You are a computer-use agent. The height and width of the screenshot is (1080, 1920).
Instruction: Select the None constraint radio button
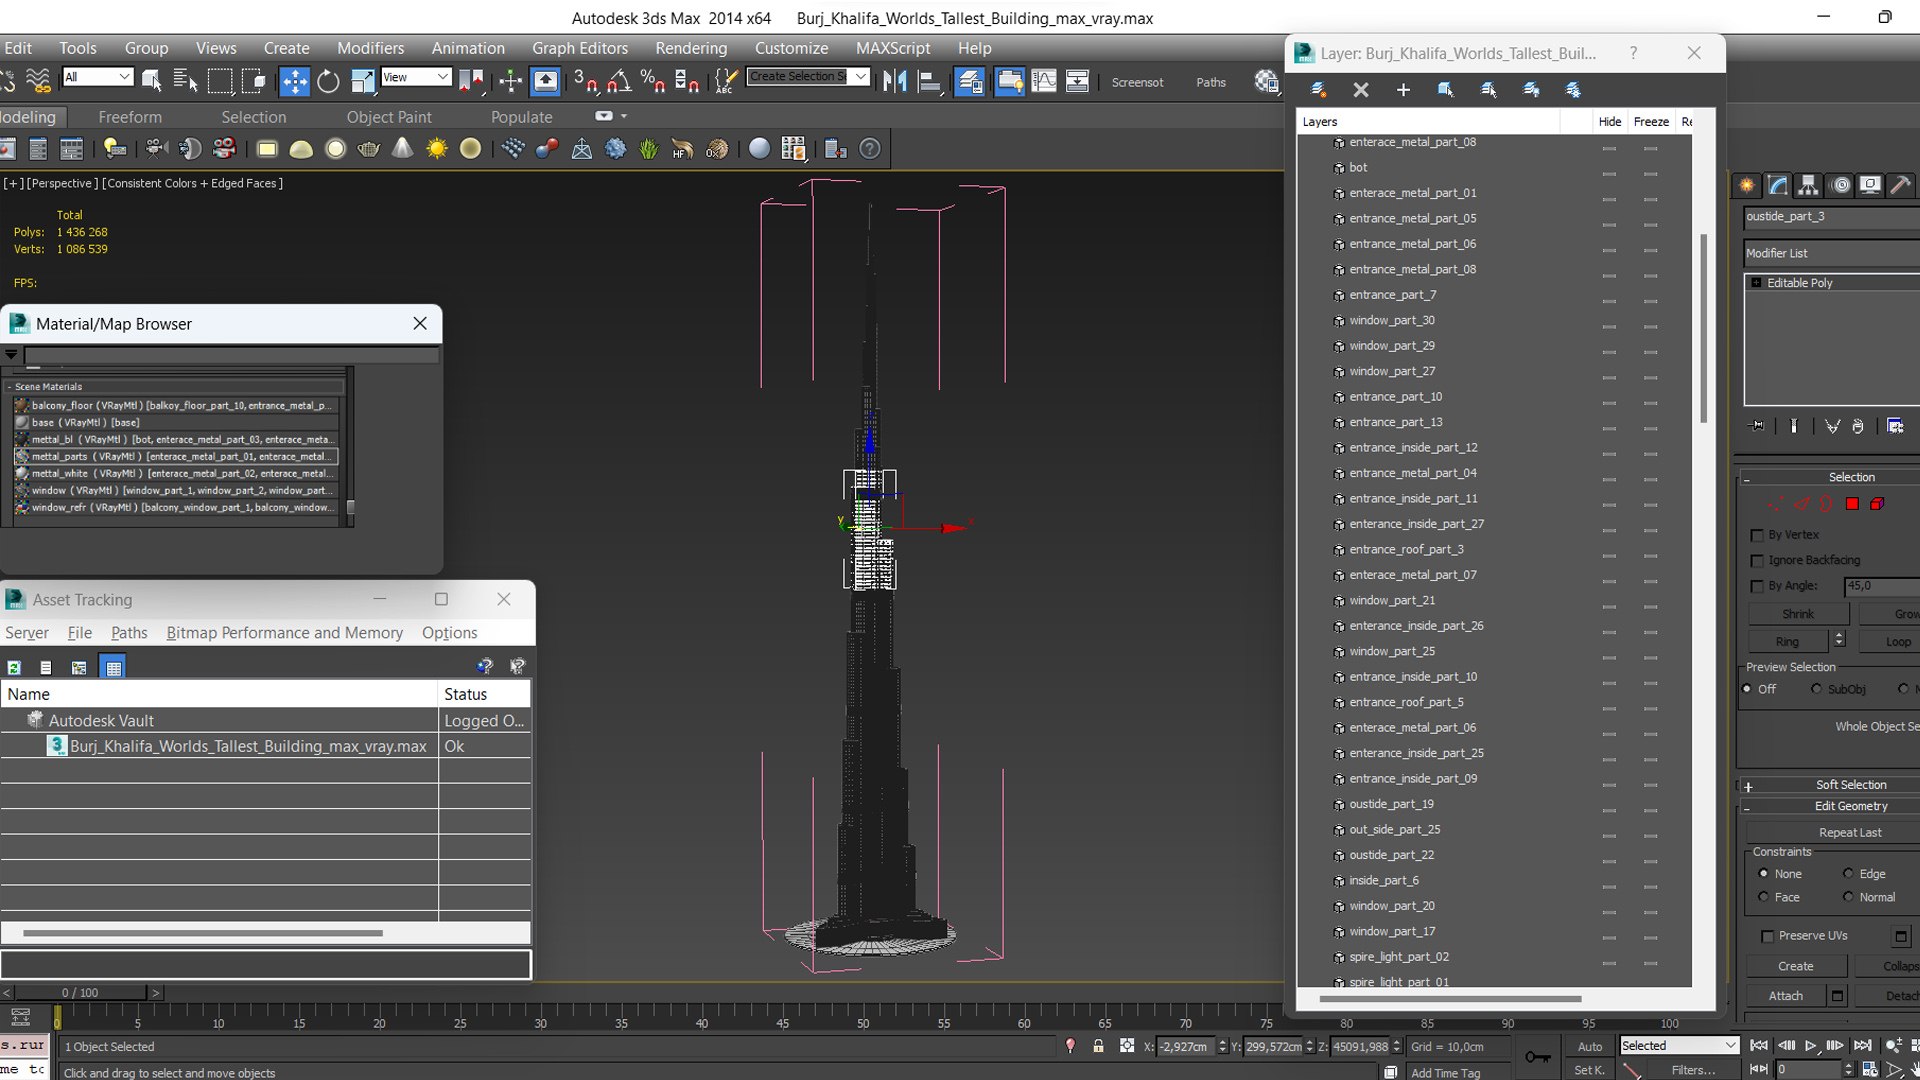(1763, 874)
